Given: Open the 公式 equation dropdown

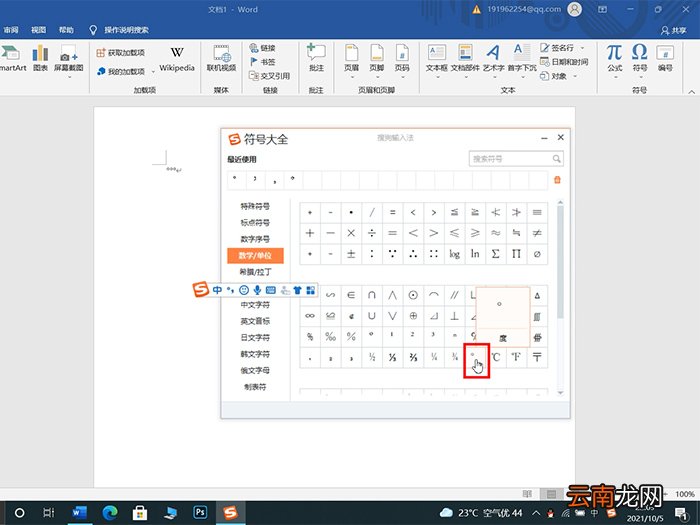Looking at the screenshot, I should [614, 60].
